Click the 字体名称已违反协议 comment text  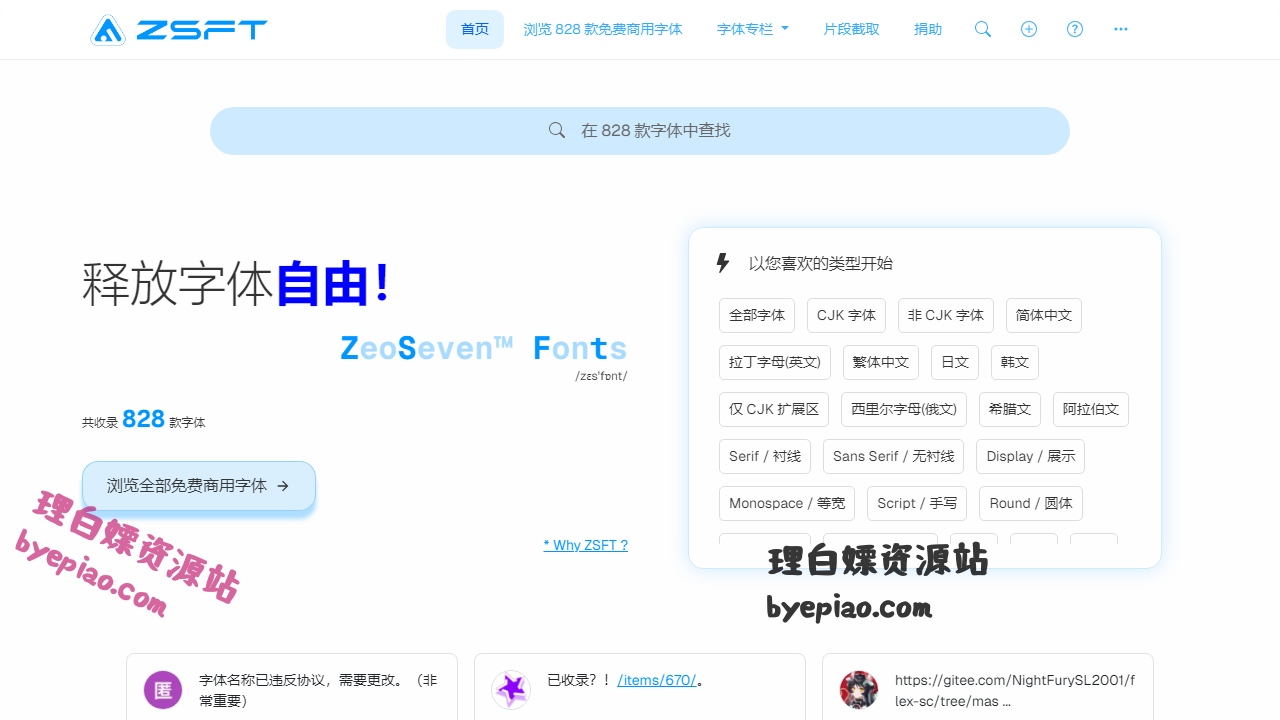[x=318, y=690]
